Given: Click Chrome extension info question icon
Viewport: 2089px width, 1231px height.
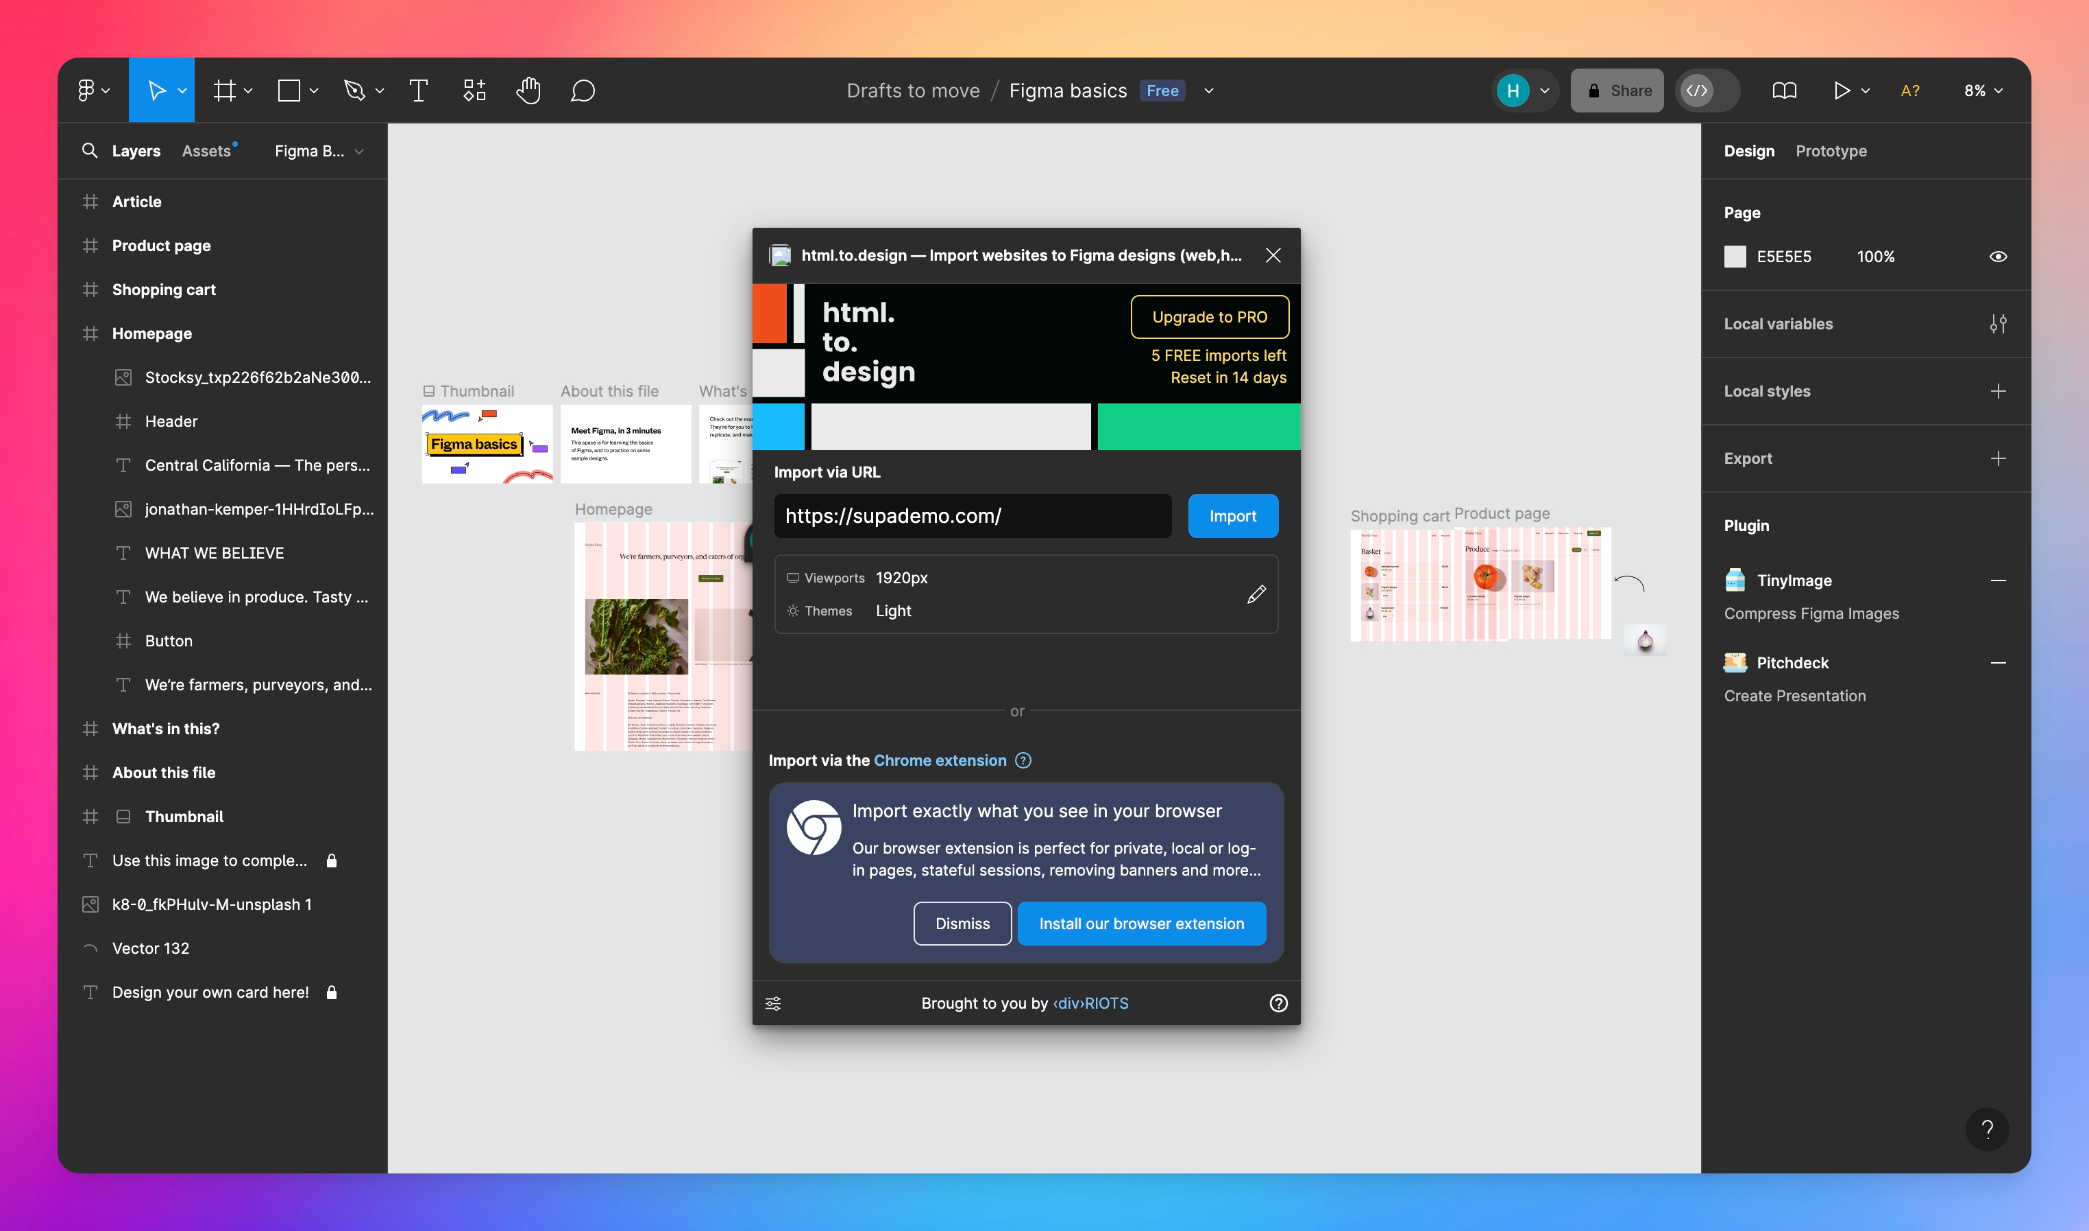Looking at the screenshot, I should click(1023, 760).
